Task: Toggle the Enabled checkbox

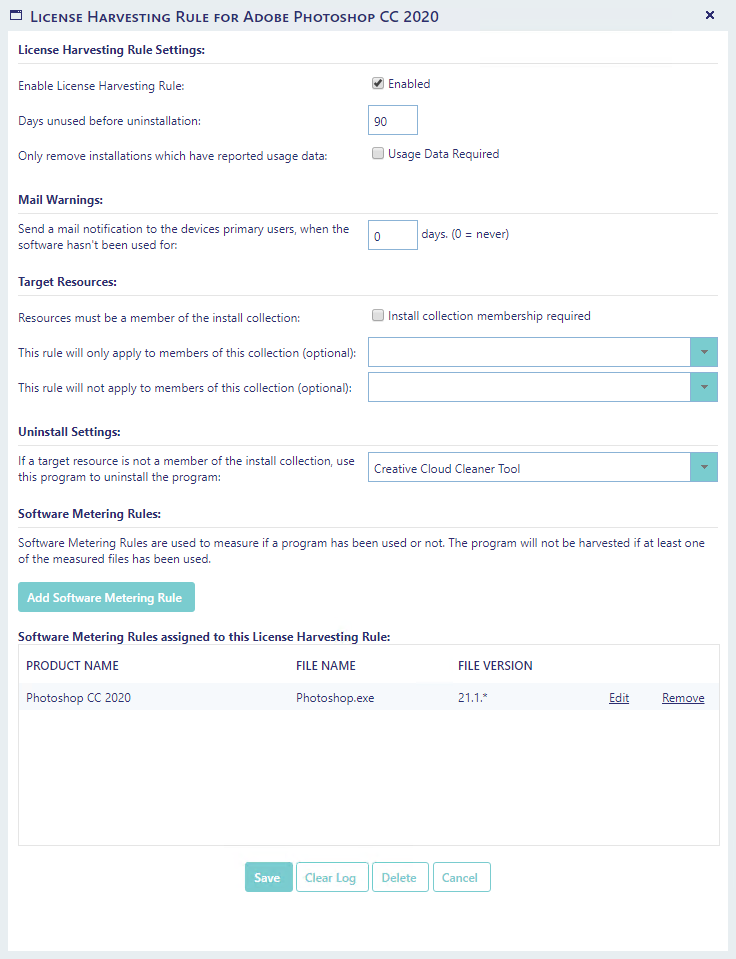Action: pos(378,84)
